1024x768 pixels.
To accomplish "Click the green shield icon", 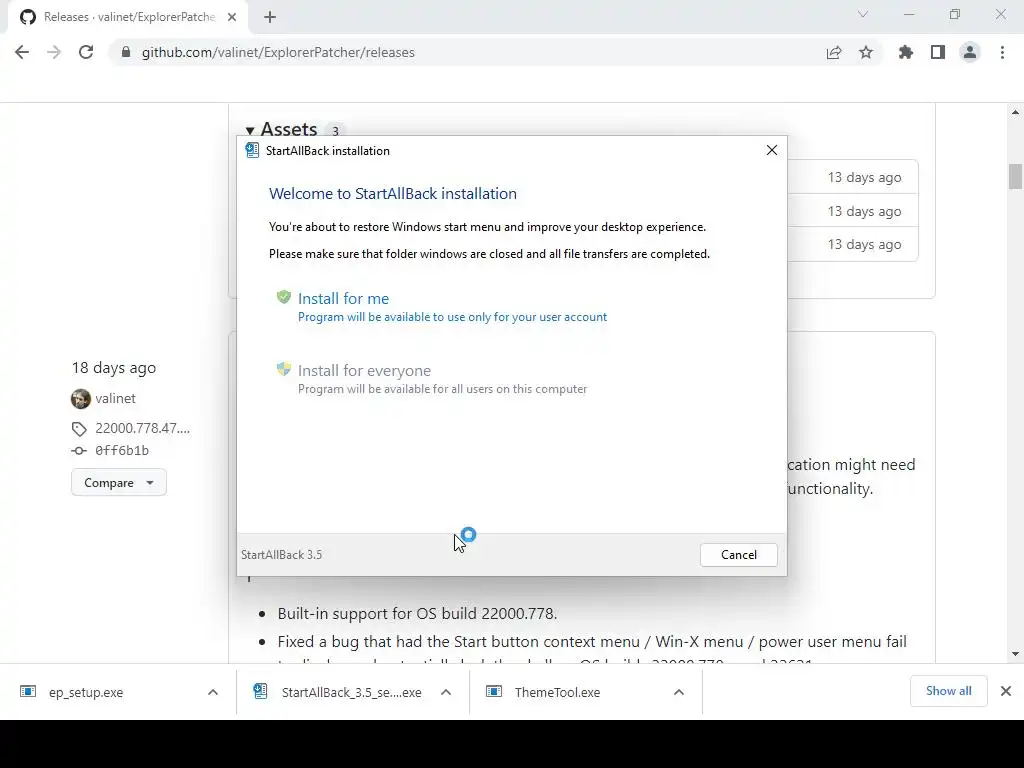I will [283, 297].
